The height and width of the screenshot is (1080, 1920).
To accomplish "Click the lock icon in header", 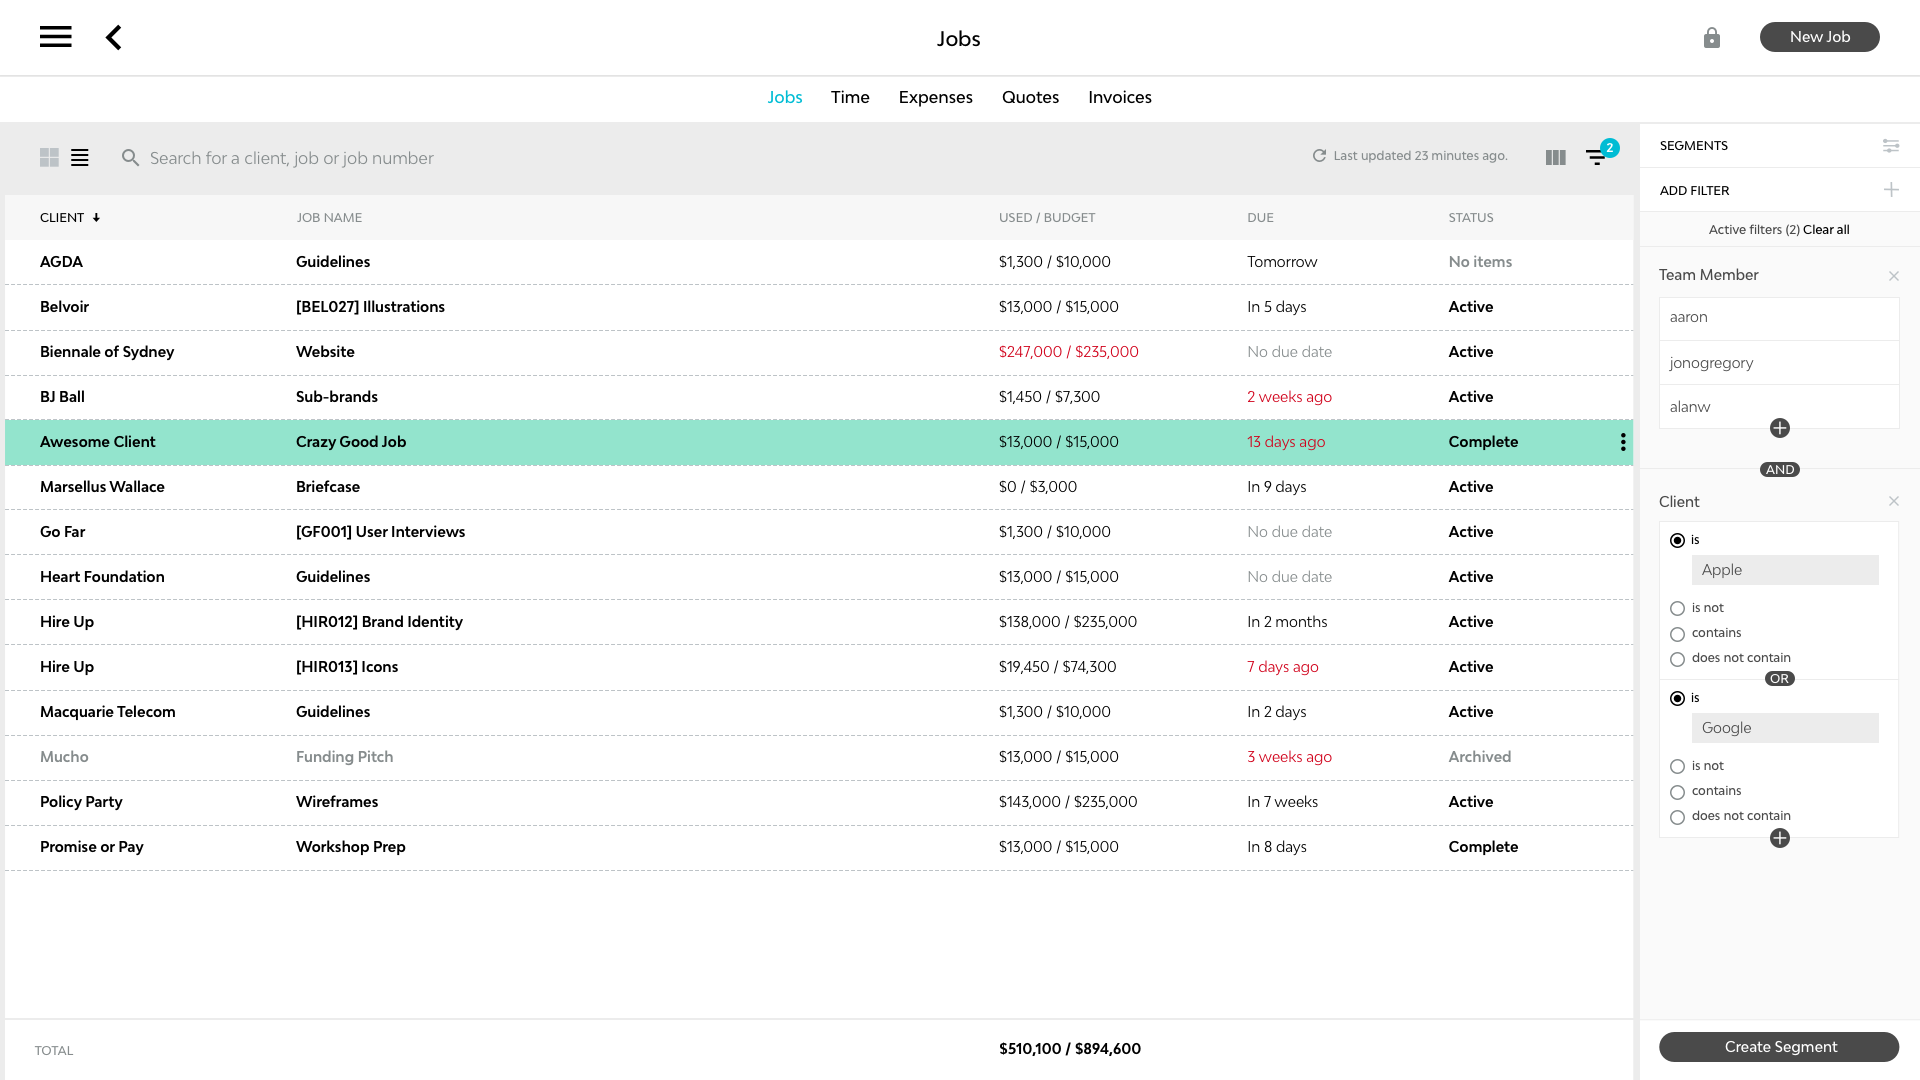I will [x=1712, y=38].
